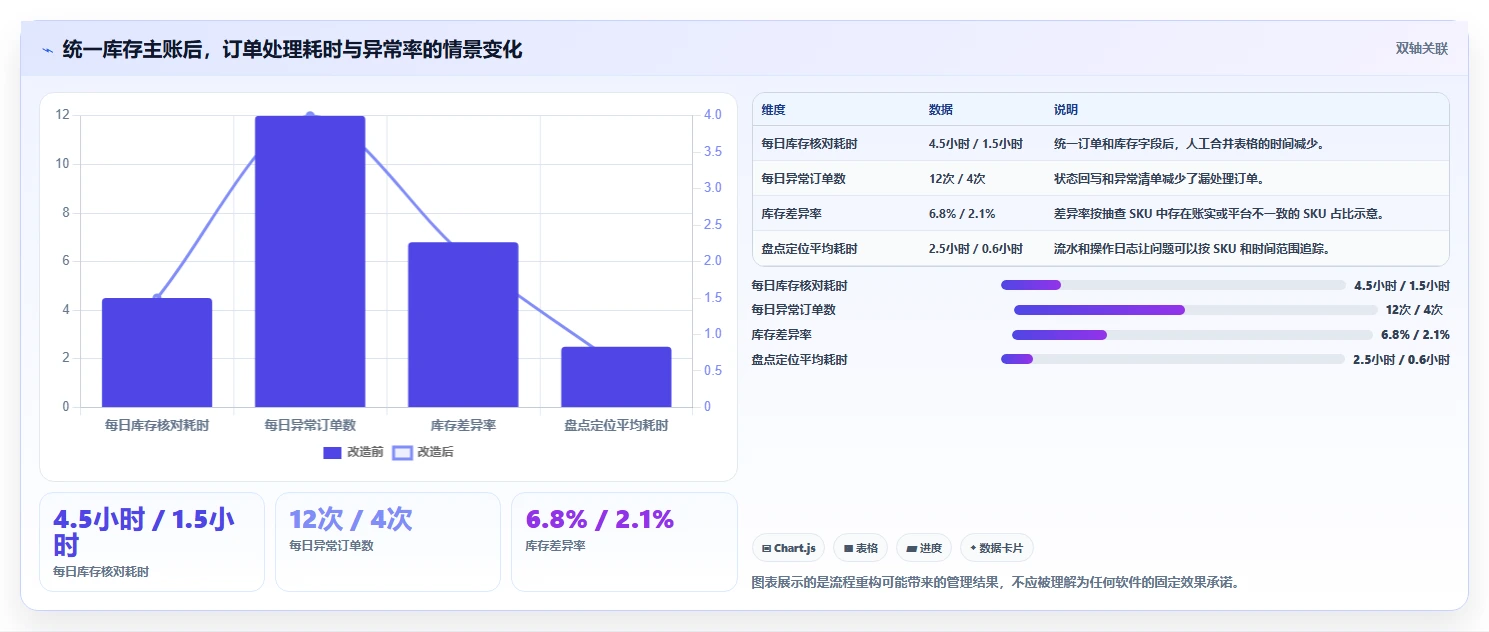Click the 双轴关联 badge in the header

(x=1421, y=49)
